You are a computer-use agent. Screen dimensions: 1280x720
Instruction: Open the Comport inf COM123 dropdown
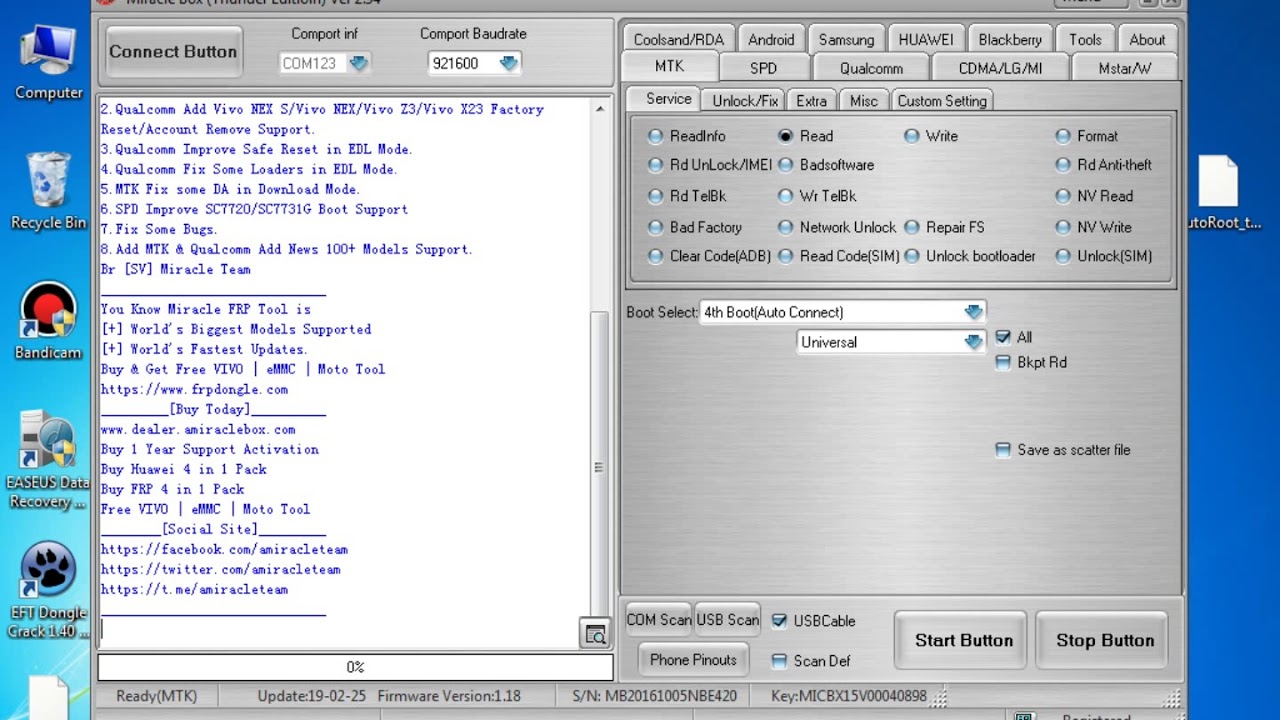358,63
